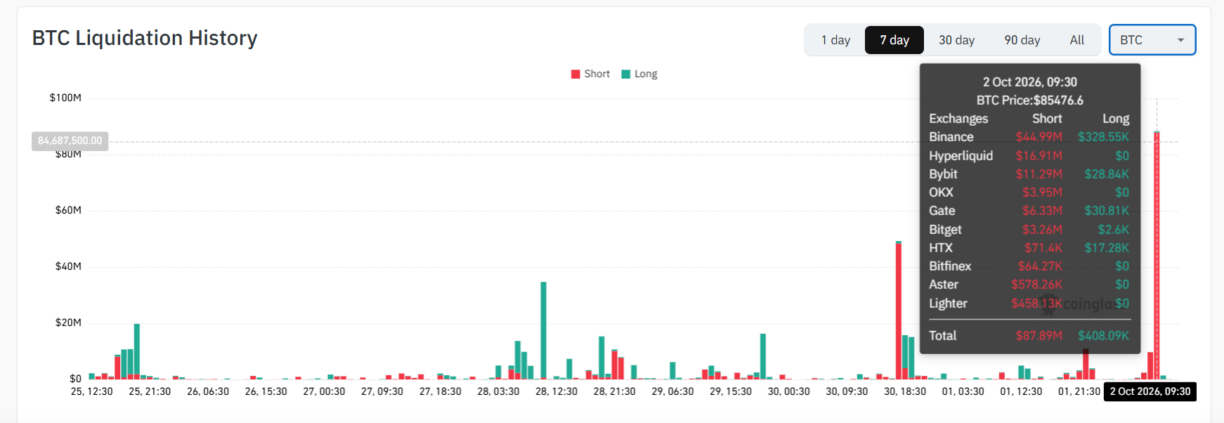
Task: Click the Bitget row in the tooltip
Action: coord(1029,229)
